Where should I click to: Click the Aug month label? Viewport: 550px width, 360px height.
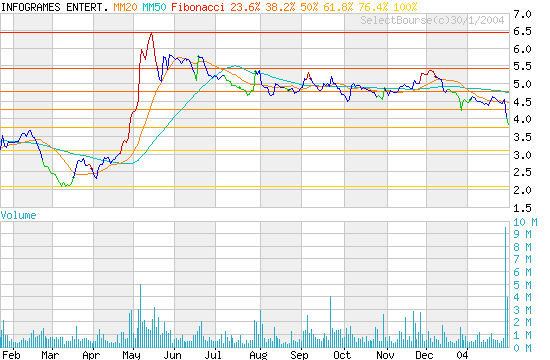[258, 355]
